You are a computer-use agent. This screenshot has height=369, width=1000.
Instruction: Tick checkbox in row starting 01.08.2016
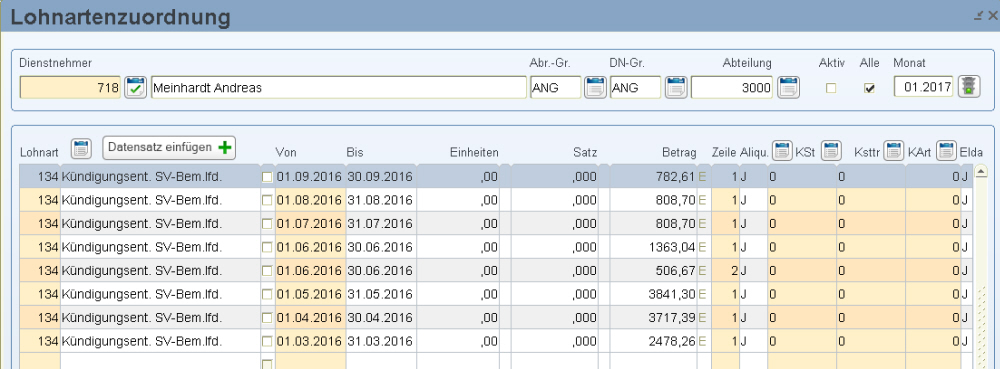pyautogui.click(x=267, y=200)
